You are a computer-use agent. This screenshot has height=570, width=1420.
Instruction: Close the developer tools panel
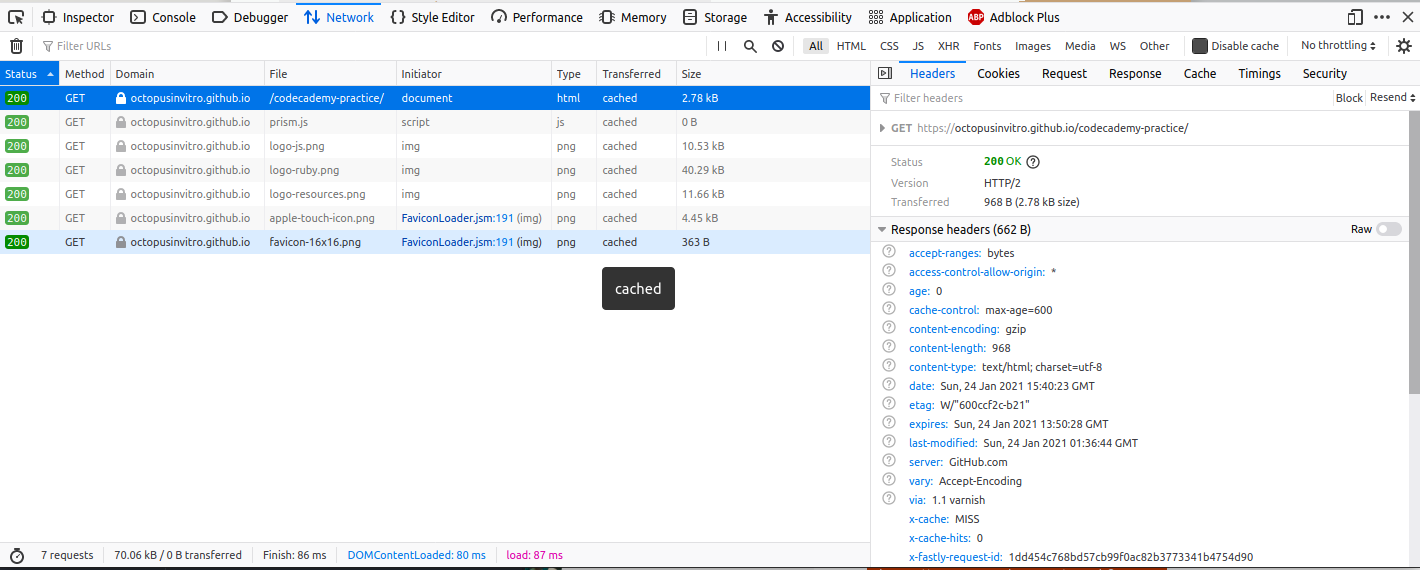(x=1408, y=17)
